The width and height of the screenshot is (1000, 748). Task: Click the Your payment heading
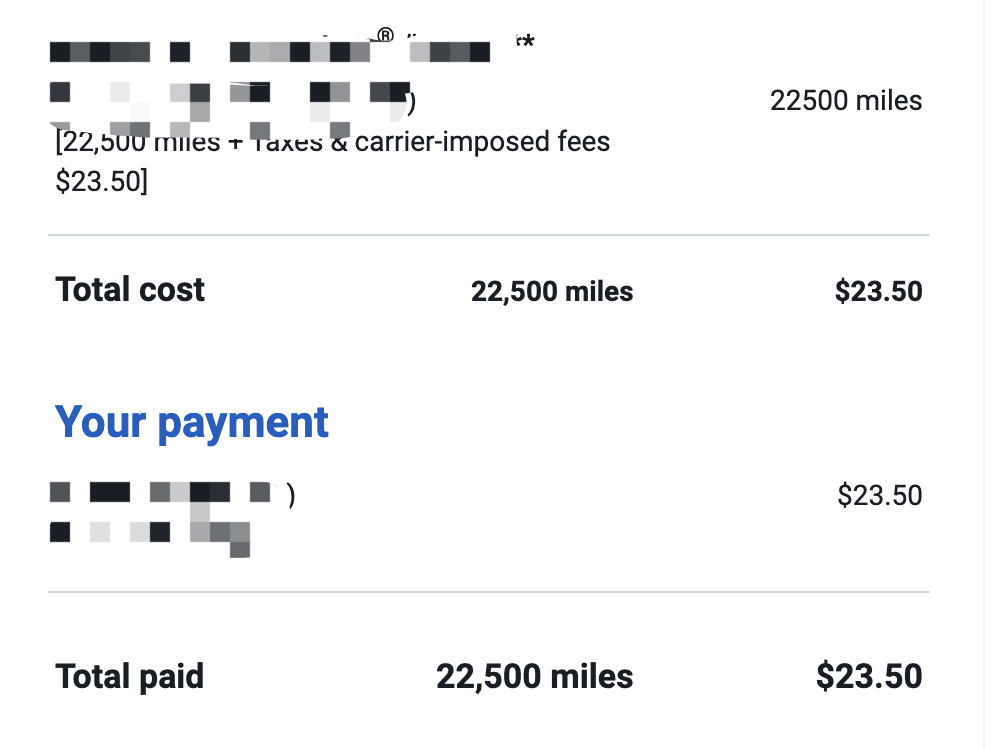click(192, 423)
